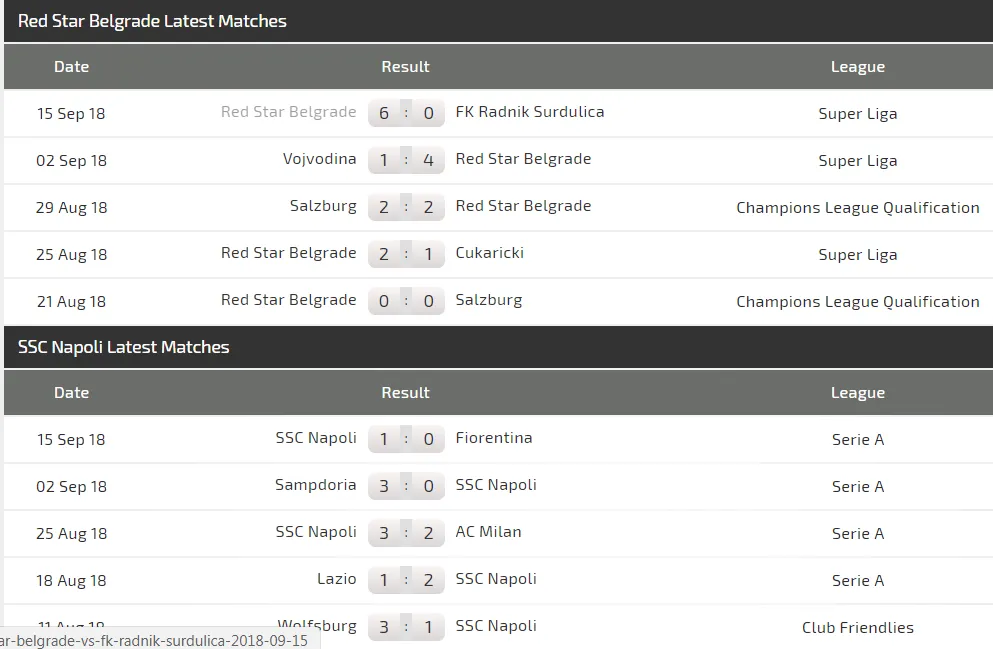Click Salzburg in the 21 Aug 18 match

point(488,300)
